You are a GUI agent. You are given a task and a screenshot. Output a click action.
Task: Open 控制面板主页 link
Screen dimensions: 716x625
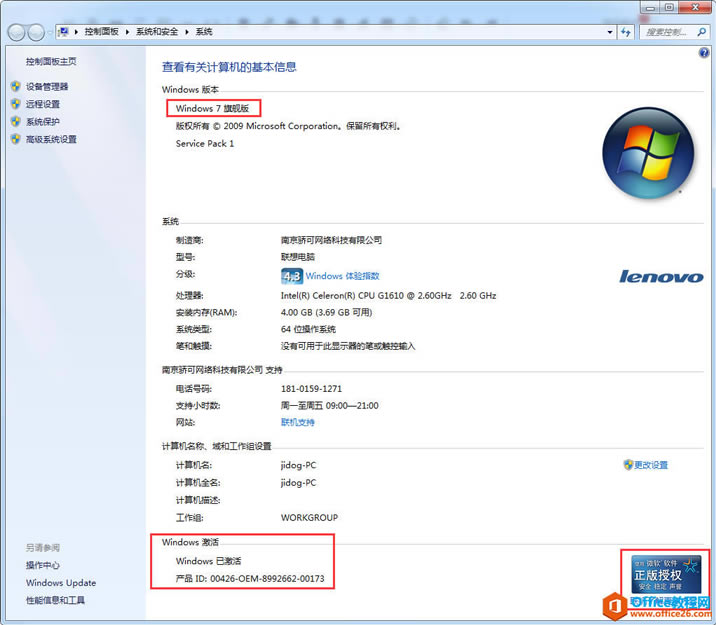coord(51,61)
